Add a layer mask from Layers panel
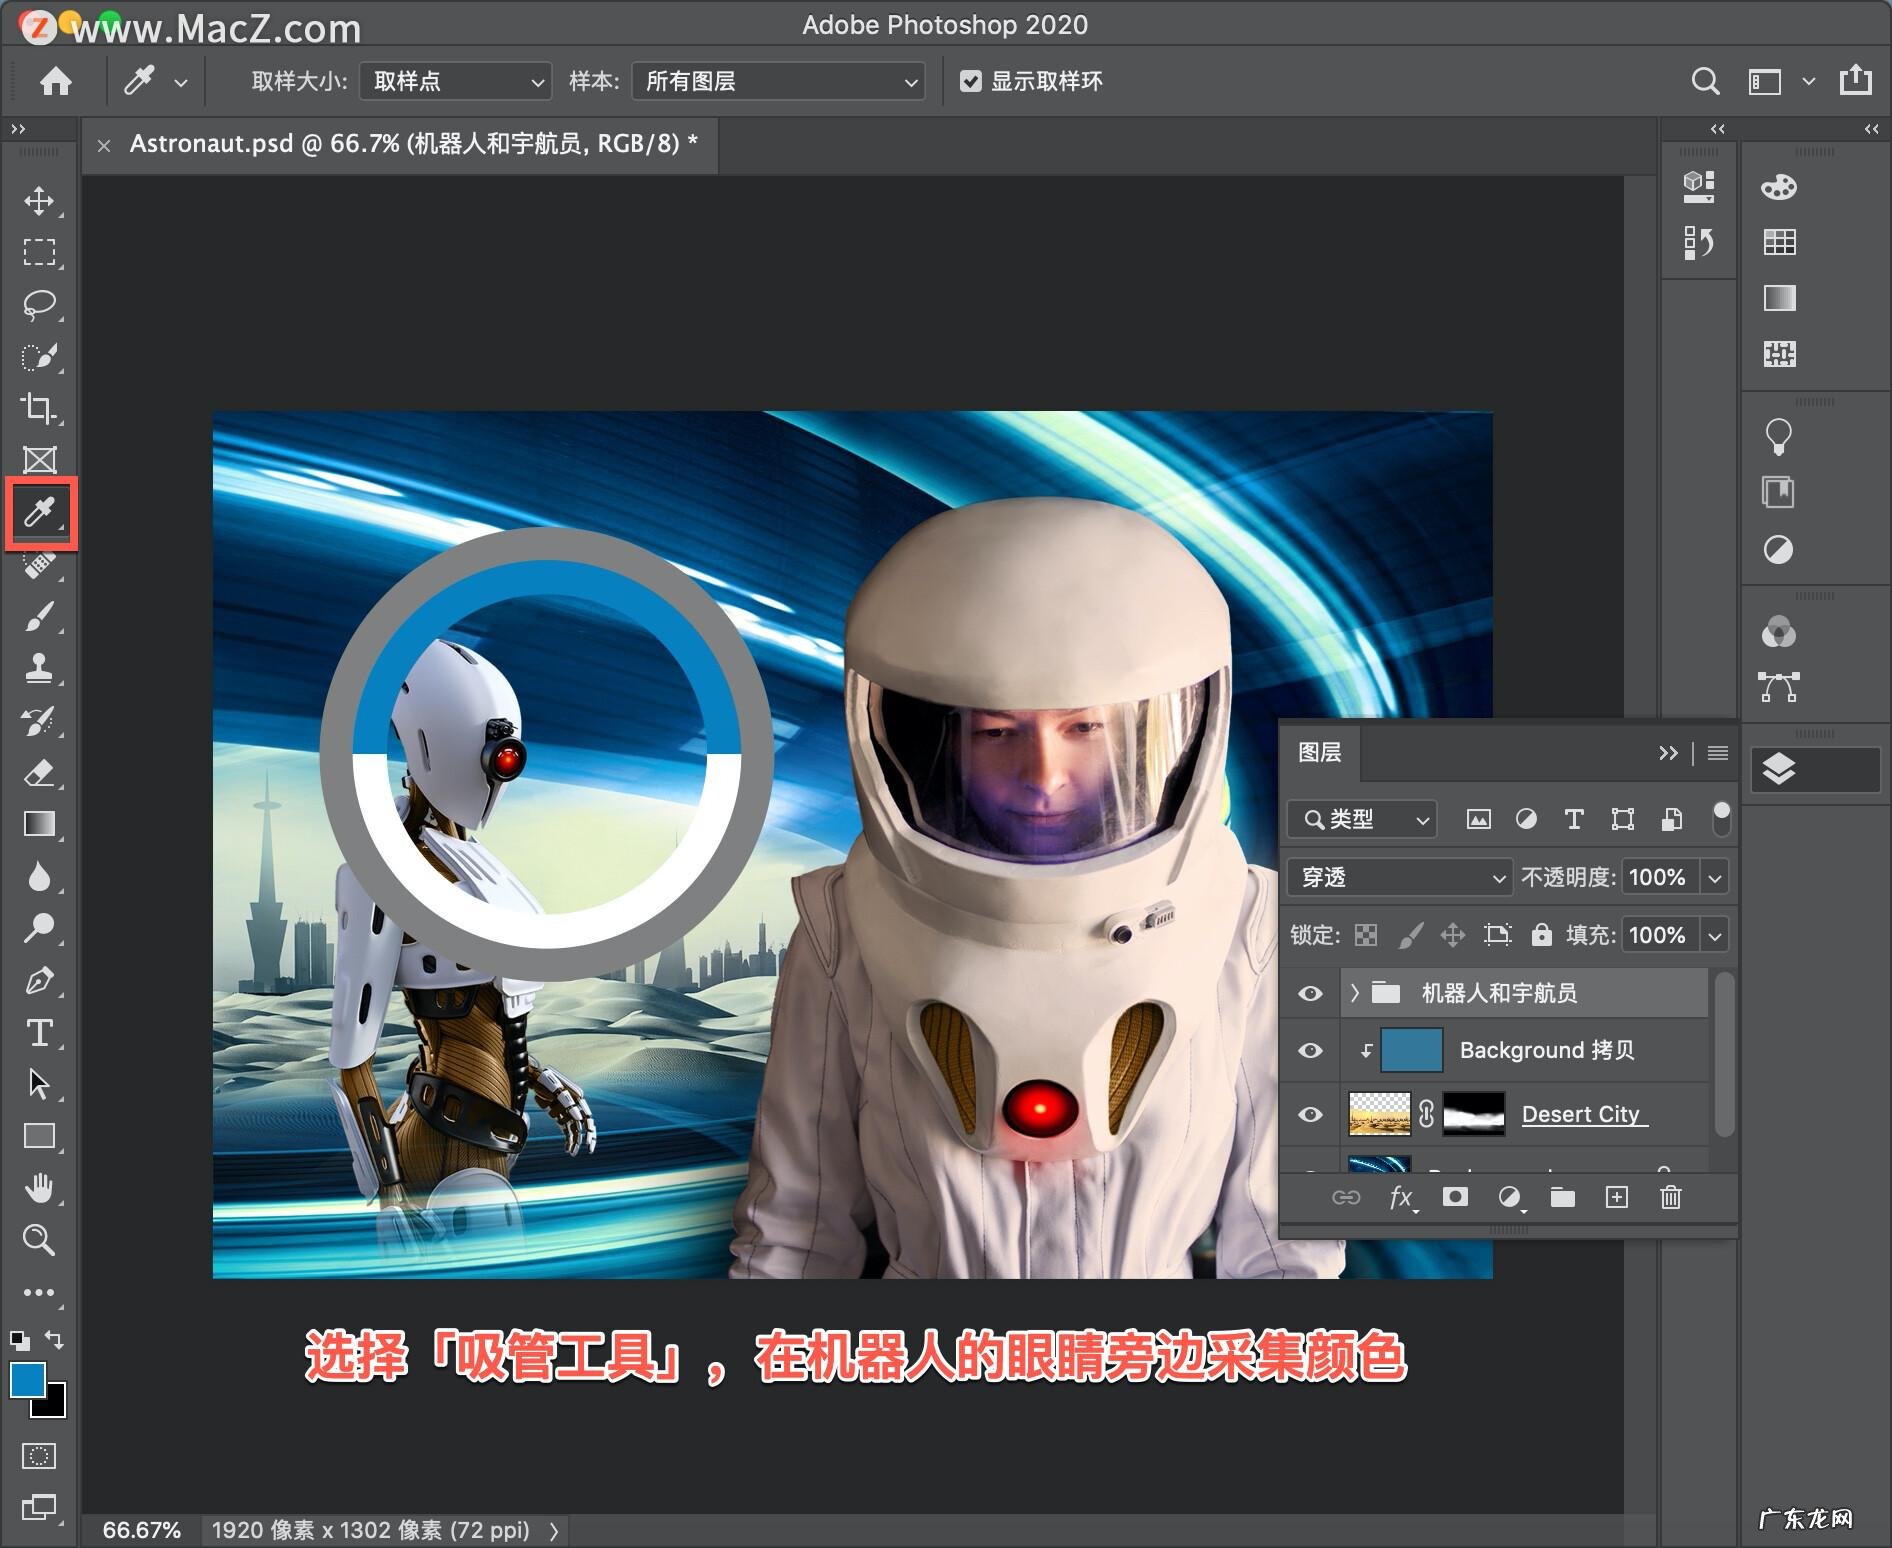Viewport: 1892px width, 1548px height. pyautogui.click(x=1455, y=1197)
